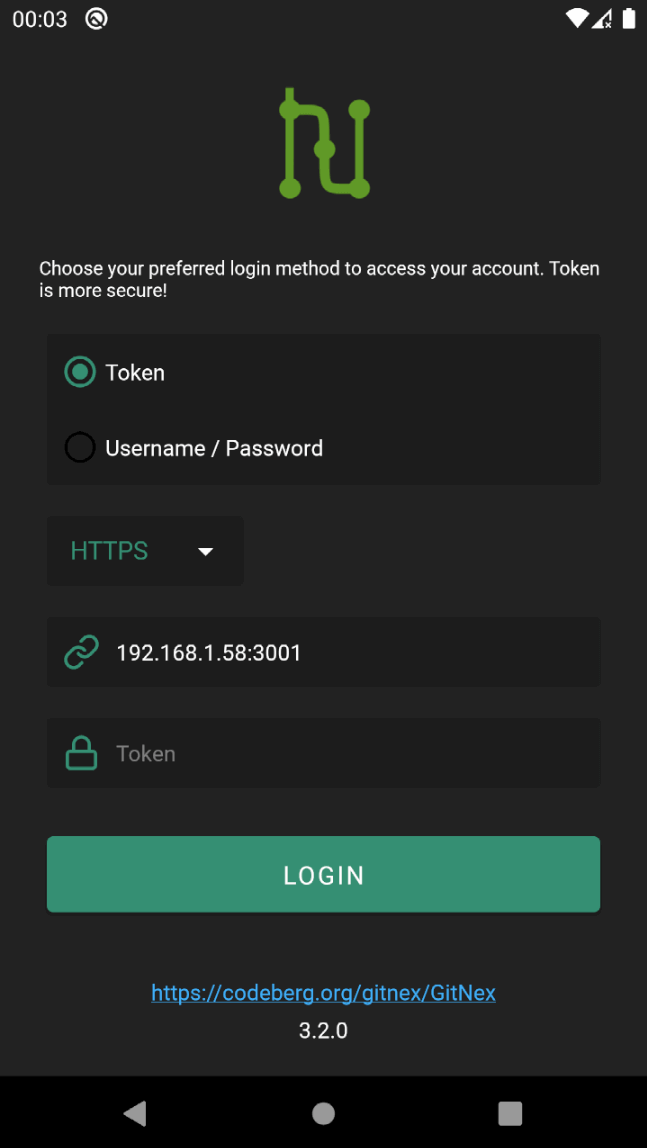Screen dimensions: 647x1148
Task: Choose the Username / Password label option
Action: pos(214,448)
